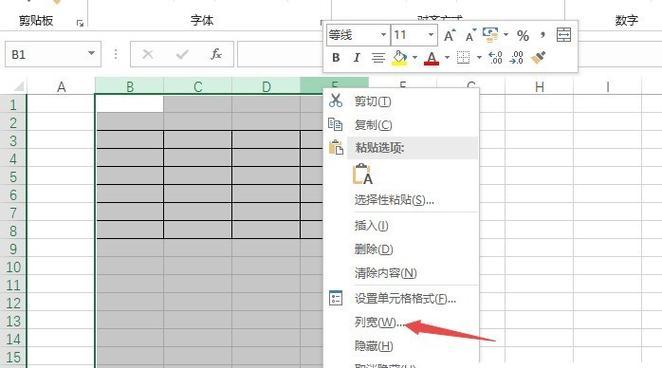Increase font size with larger A icon
The width and height of the screenshot is (662, 368).
pos(450,35)
